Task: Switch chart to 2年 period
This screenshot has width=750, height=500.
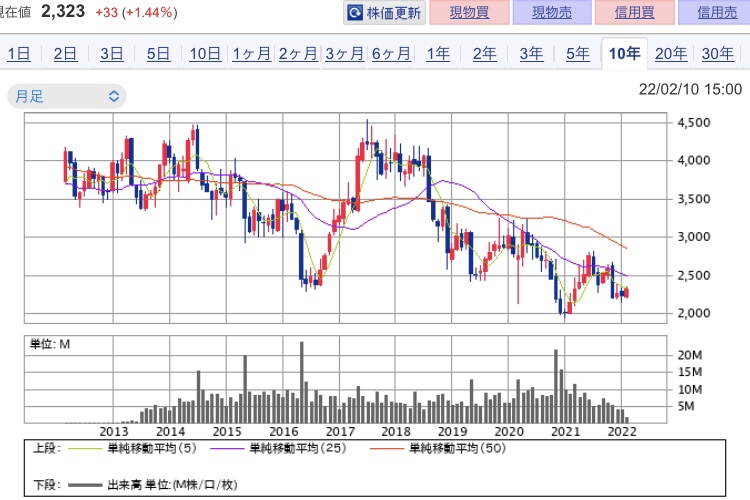Action: (485, 54)
